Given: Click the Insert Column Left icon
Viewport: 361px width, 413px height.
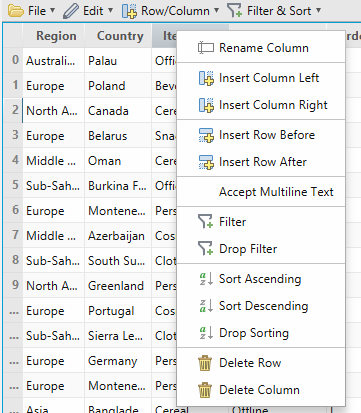Looking at the screenshot, I should click(206, 78).
